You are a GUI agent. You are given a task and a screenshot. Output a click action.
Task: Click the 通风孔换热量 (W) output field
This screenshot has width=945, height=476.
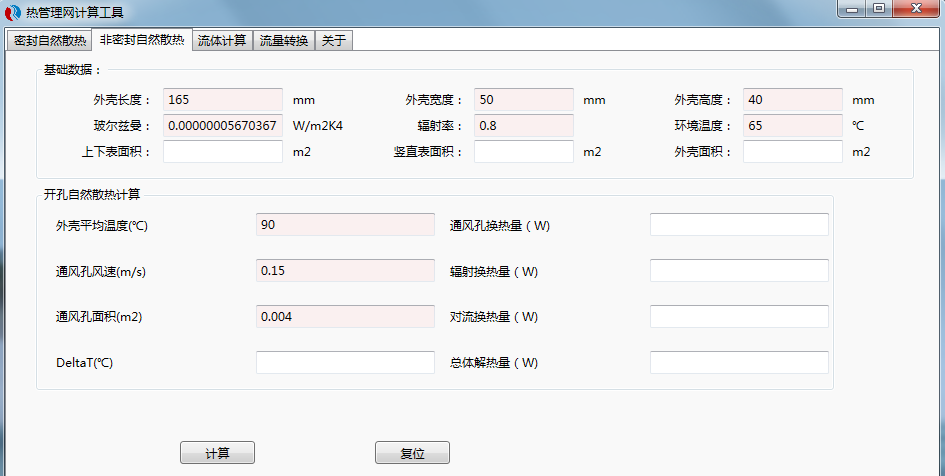(739, 224)
